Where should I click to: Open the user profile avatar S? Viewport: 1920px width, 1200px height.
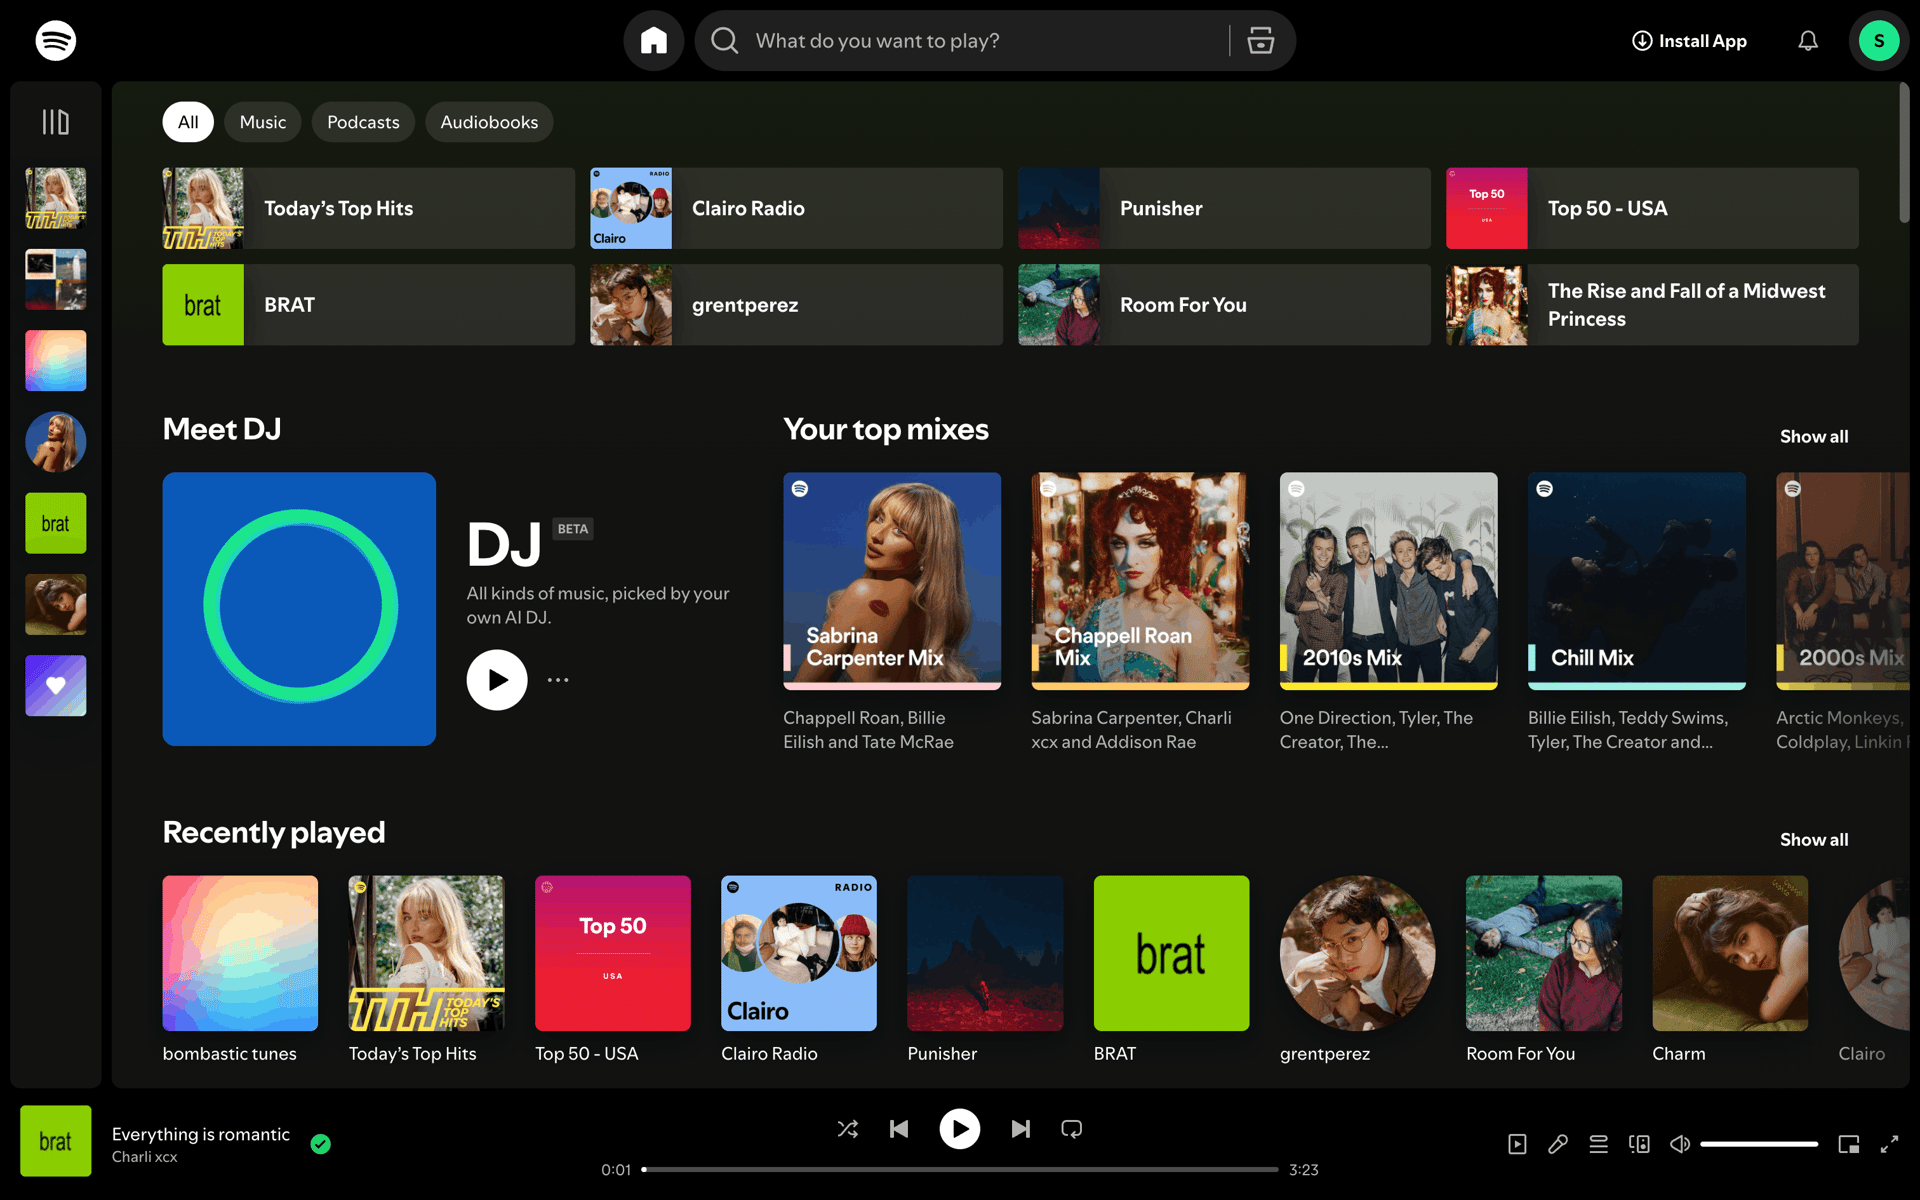click(1879, 41)
